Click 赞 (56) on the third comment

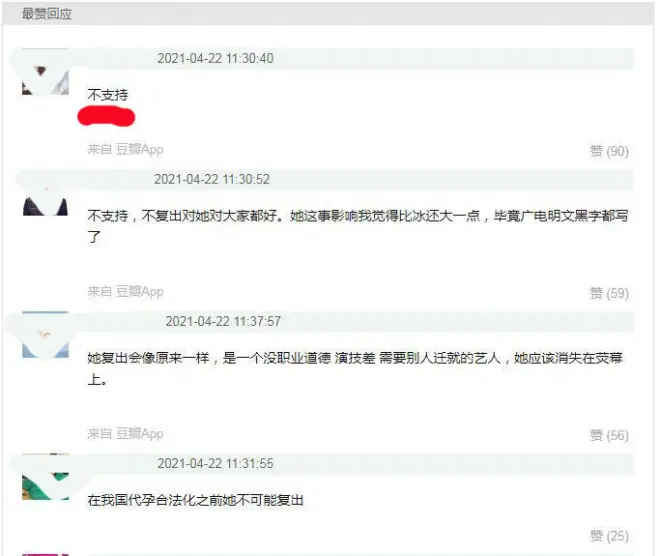609,435
